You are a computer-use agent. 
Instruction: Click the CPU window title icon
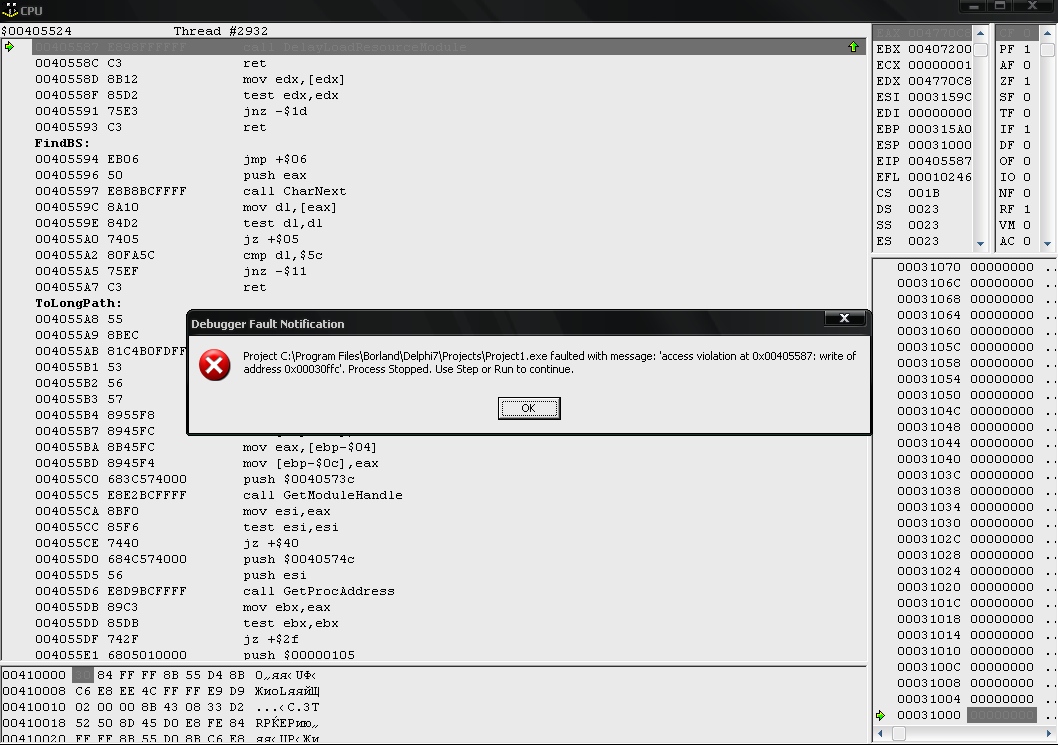[10, 10]
